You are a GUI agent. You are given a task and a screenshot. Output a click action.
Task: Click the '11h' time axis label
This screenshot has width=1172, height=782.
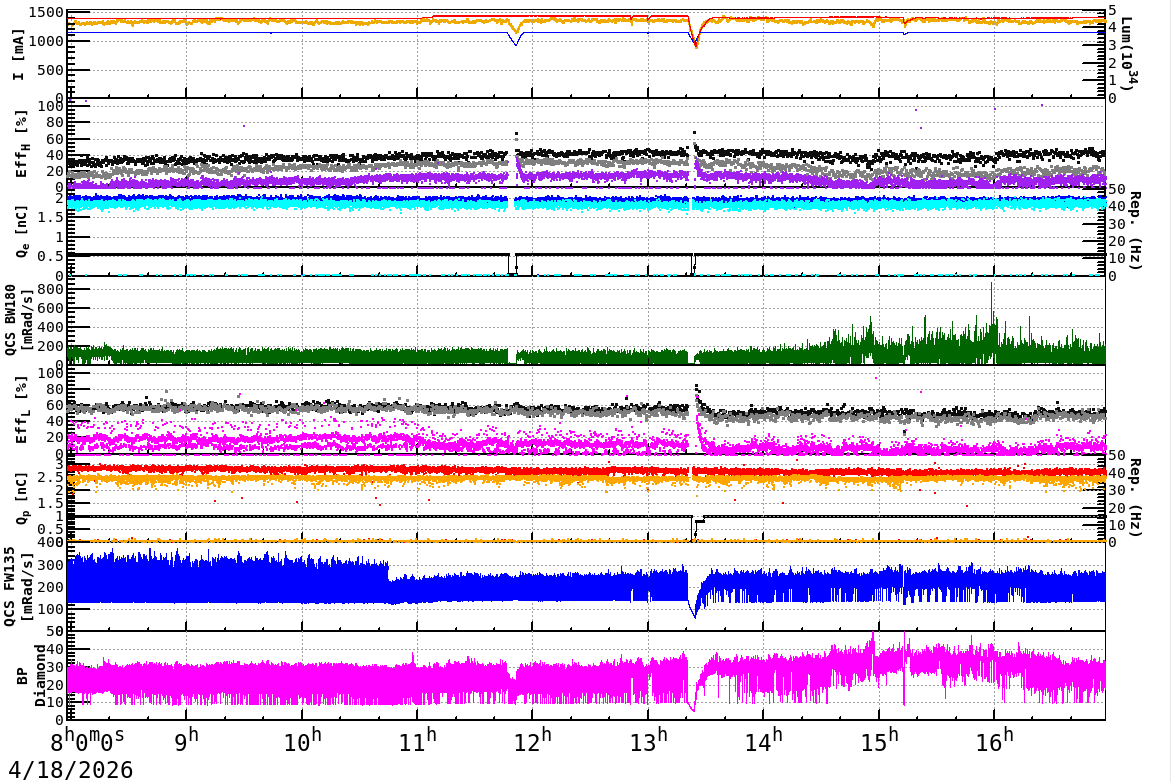tap(417, 740)
